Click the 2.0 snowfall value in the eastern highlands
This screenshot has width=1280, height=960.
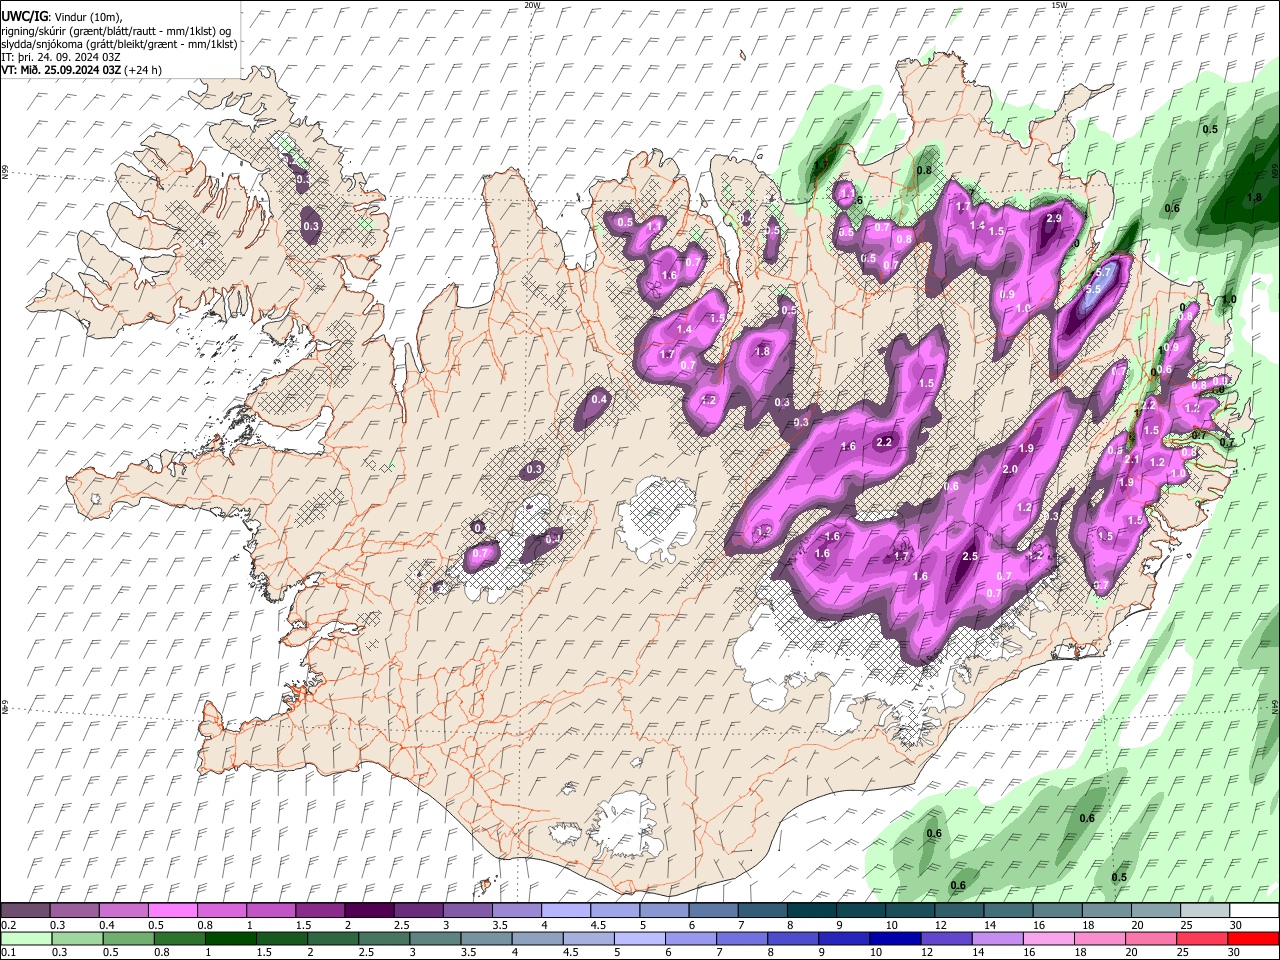[x=1010, y=470]
